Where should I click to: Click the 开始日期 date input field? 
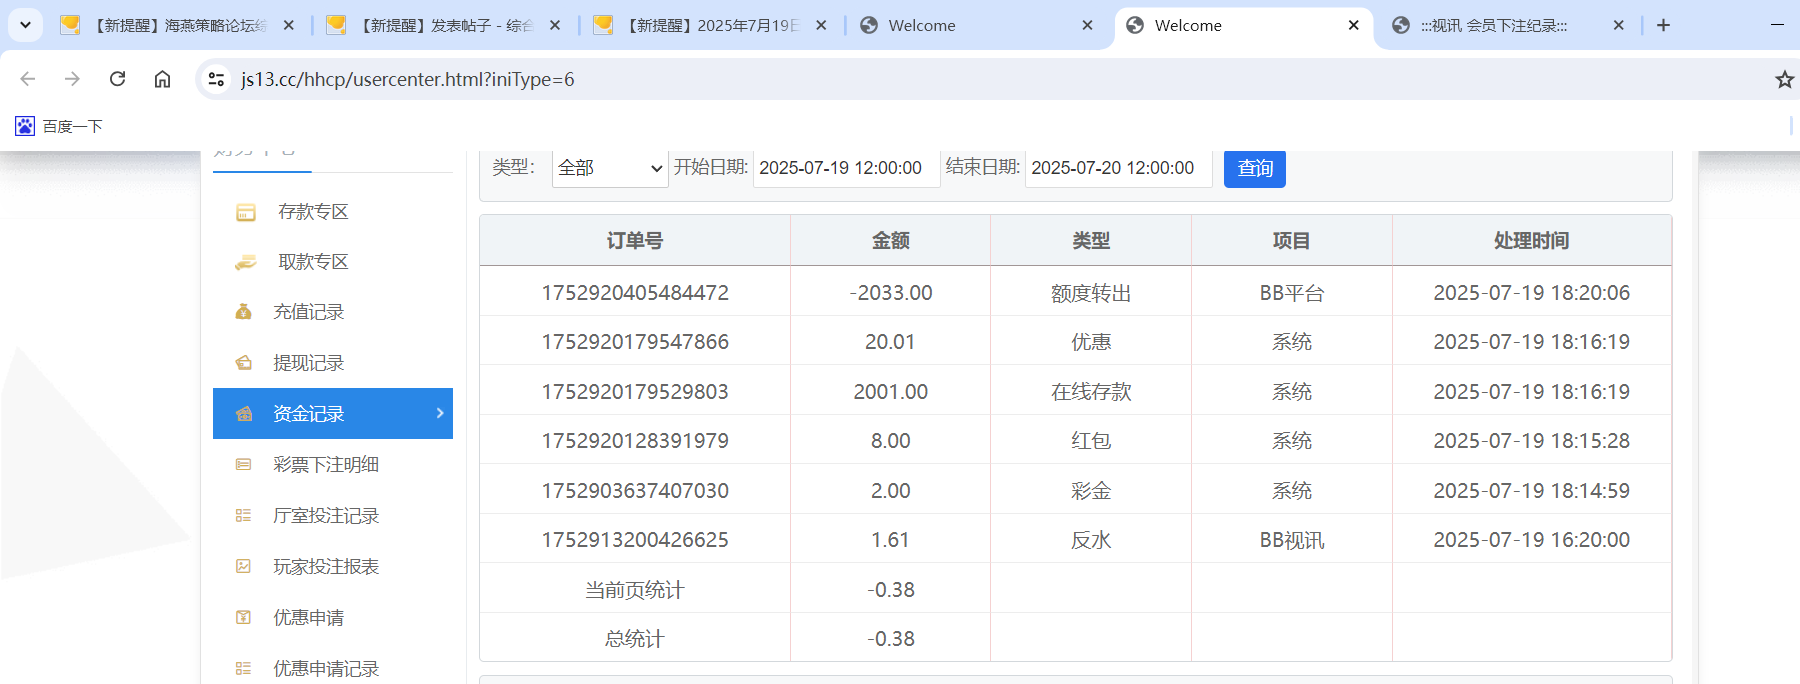pyautogui.click(x=844, y=168)
